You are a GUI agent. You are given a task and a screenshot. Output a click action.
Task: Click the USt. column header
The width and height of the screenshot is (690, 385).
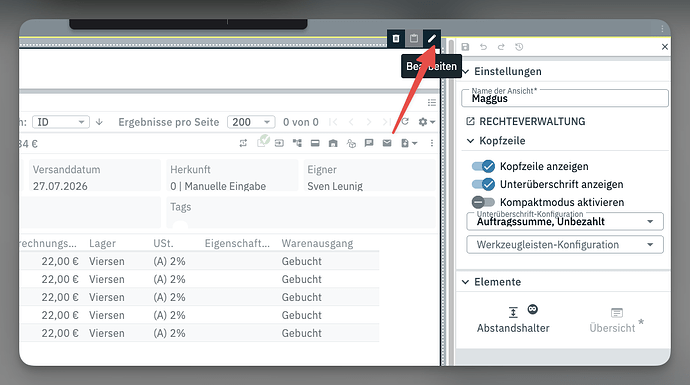[163, 243]
